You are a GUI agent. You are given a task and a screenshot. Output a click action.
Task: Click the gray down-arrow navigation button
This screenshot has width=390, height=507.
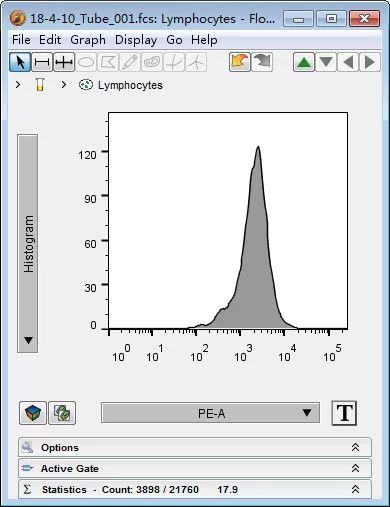point(326,62)
